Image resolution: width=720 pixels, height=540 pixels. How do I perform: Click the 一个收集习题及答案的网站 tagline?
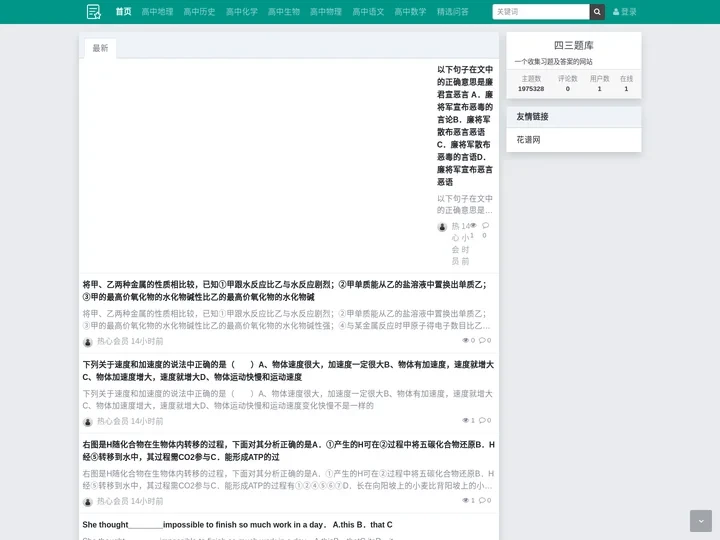click(x=553, y=62)
